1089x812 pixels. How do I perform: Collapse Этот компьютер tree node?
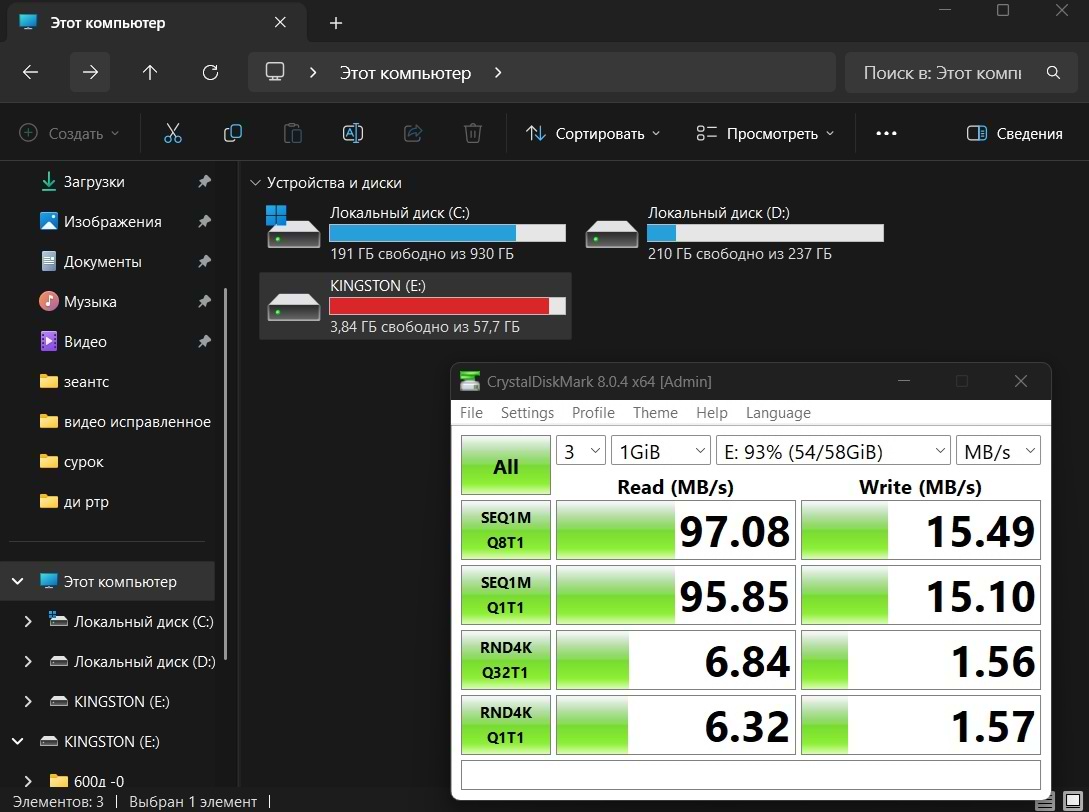(x=17, y=581)
